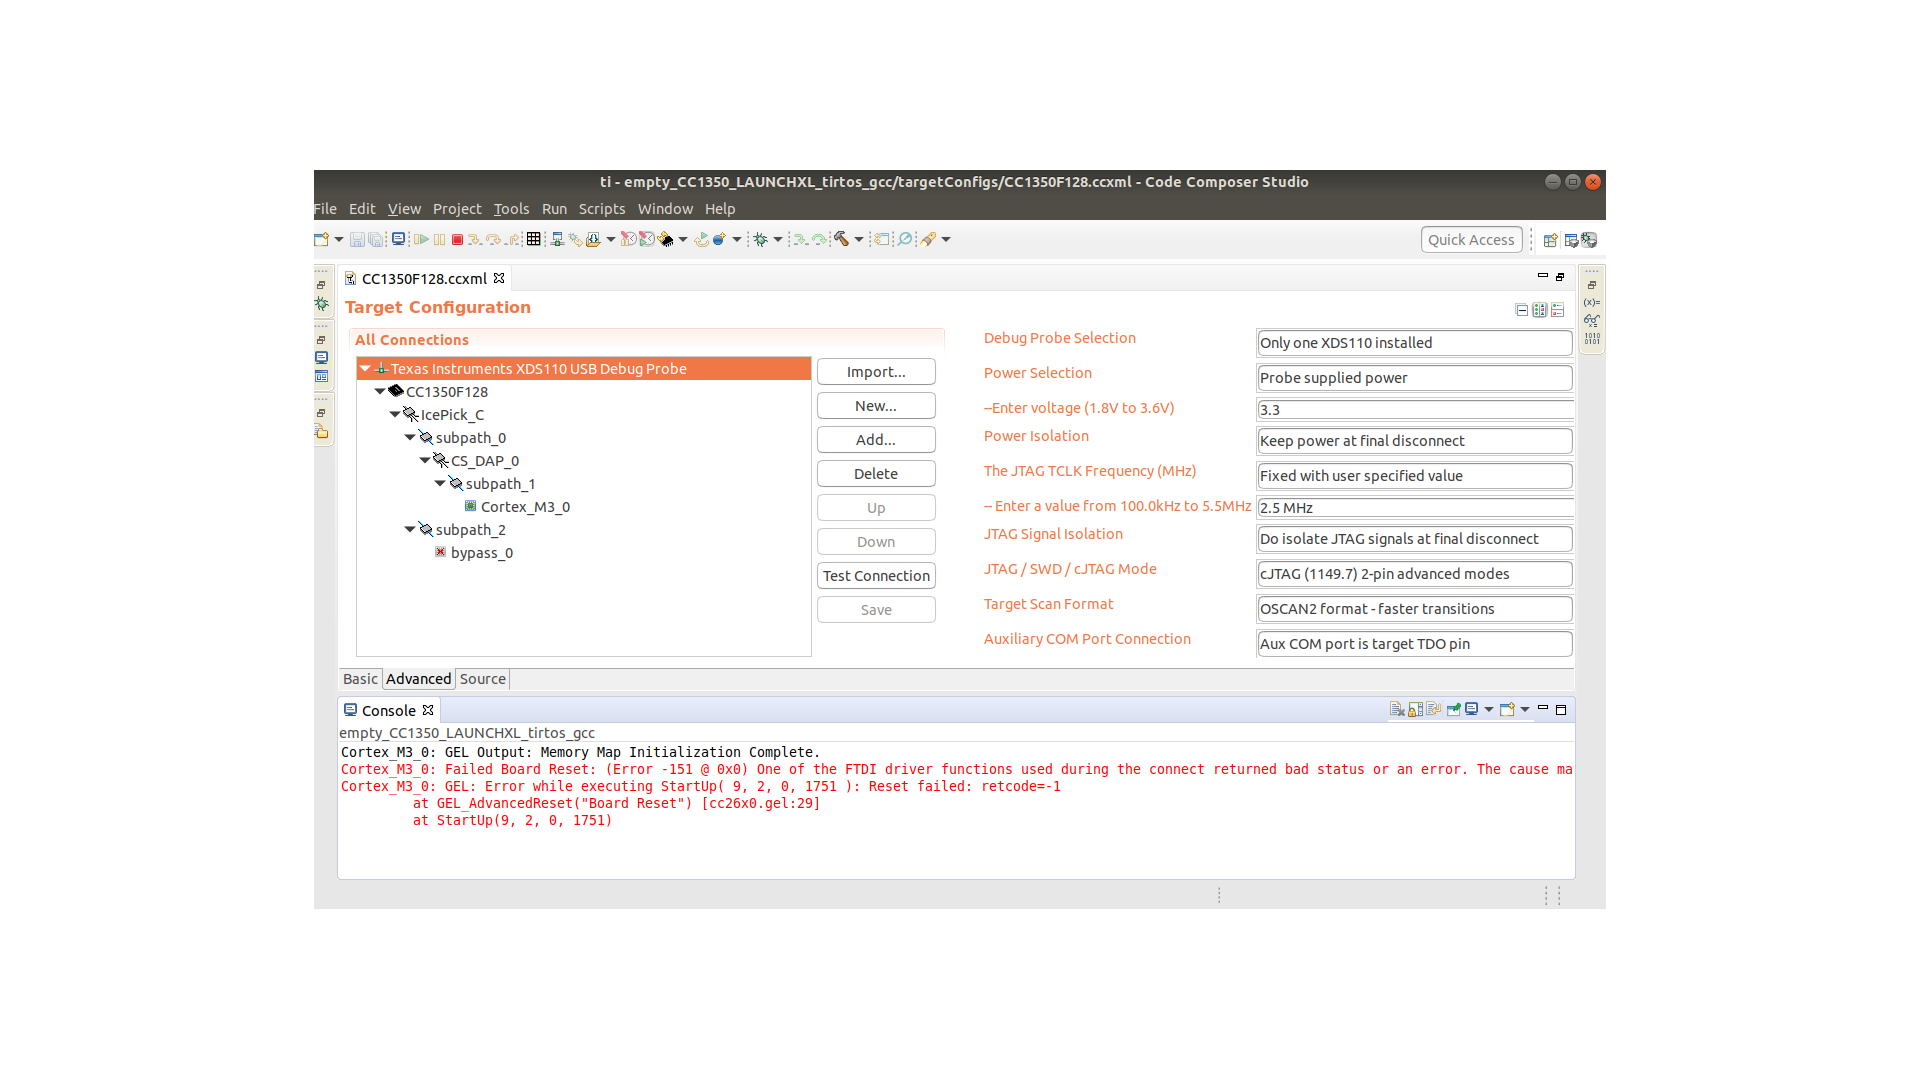Click the Test Connection button
Image resolution: width=1920 pixels, height=1080 pixels.
click(x=876, y=576)
